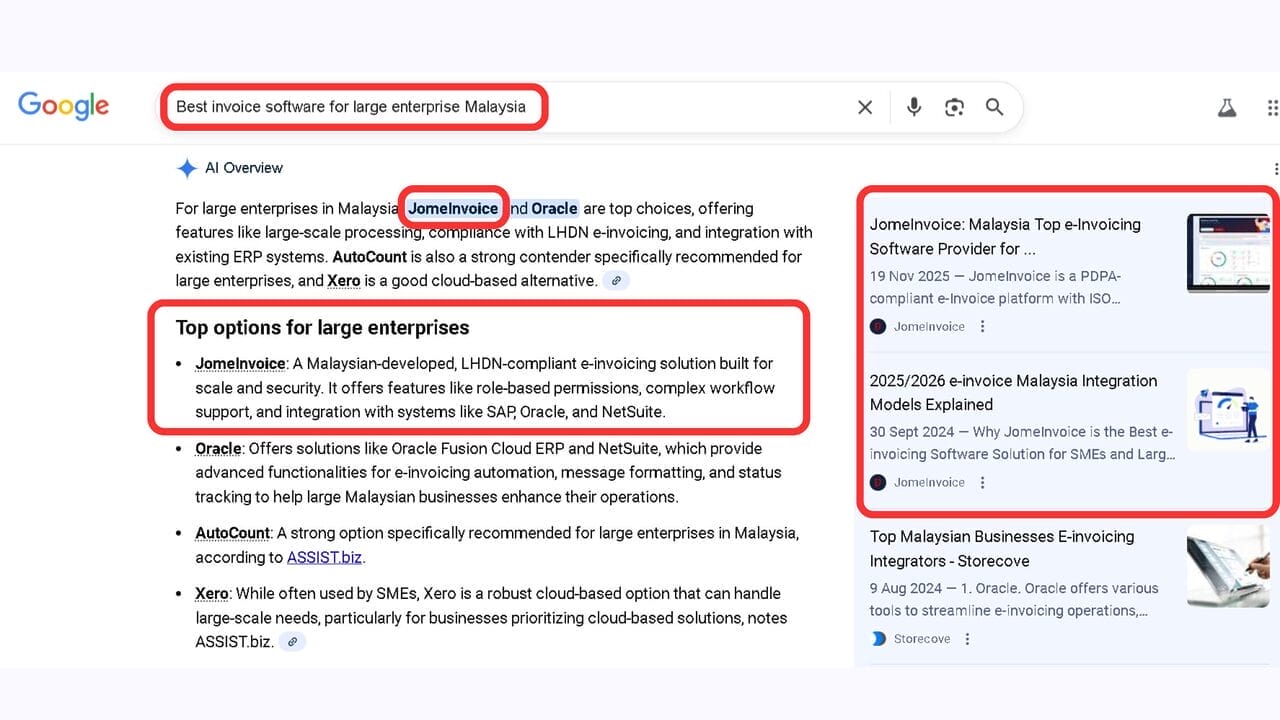Image resolution: width=1280 pixels, height=720 pixels.
Task: Click source link icon after ASSIST.biz bullet
Action: (292, 642)
